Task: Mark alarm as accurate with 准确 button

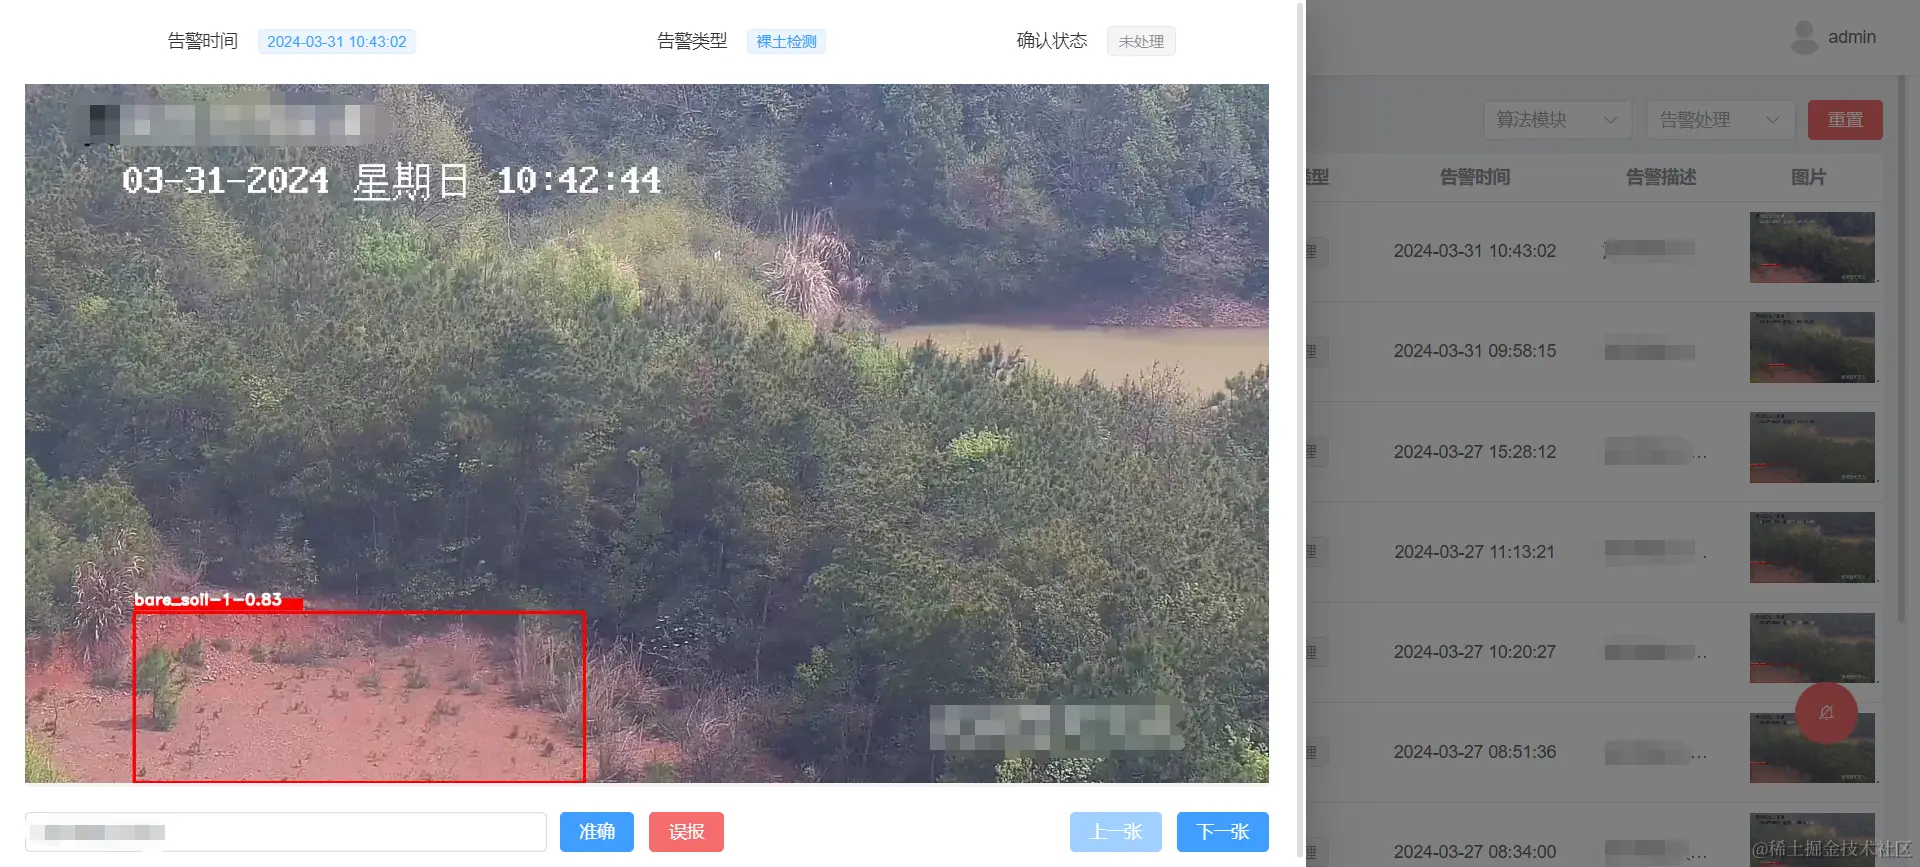Action: (x=597, y=832)
